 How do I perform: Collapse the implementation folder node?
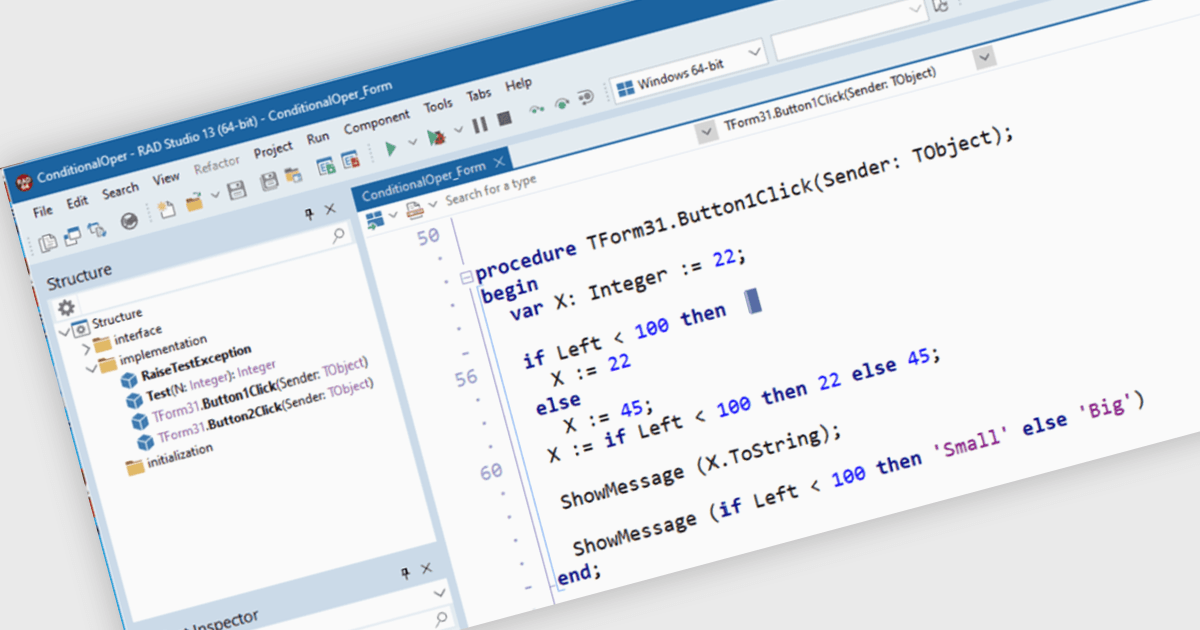[92, 367]
